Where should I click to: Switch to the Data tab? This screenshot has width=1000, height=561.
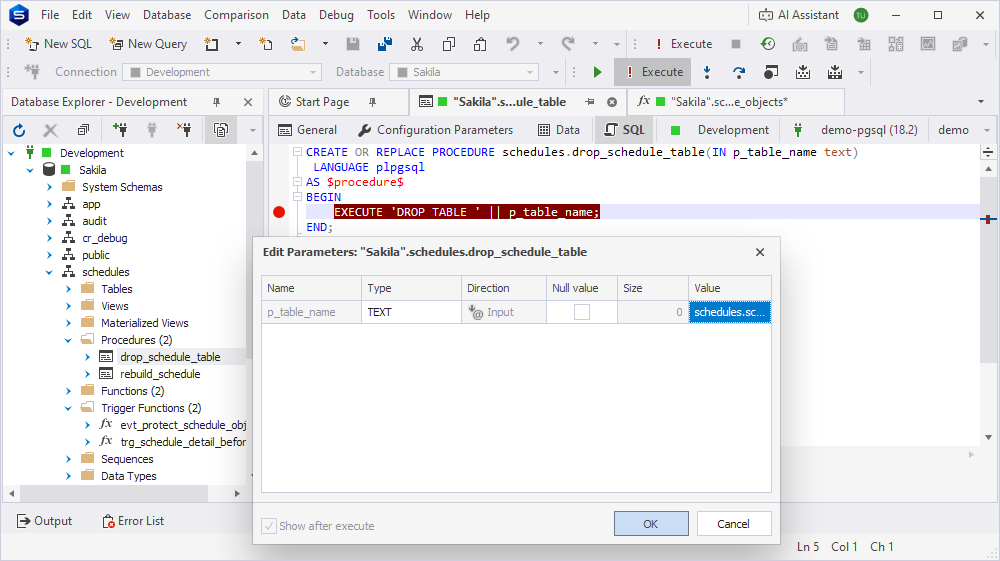[559, 130]
